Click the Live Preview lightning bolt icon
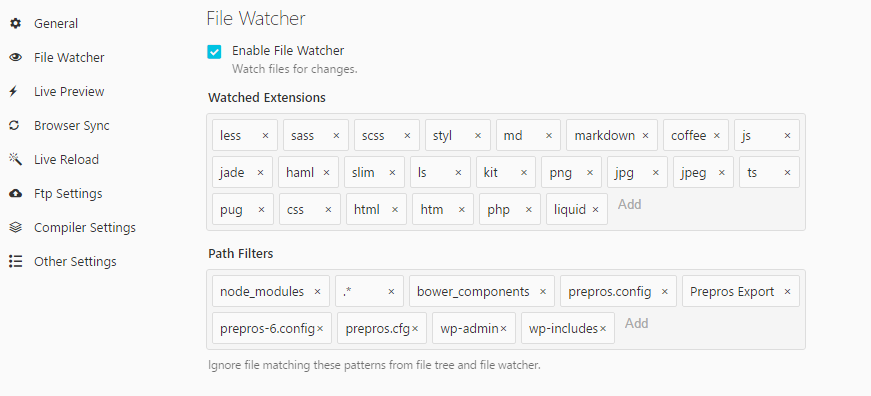The width and height of the screenshot is (871, 396). [x=14, y=92]
